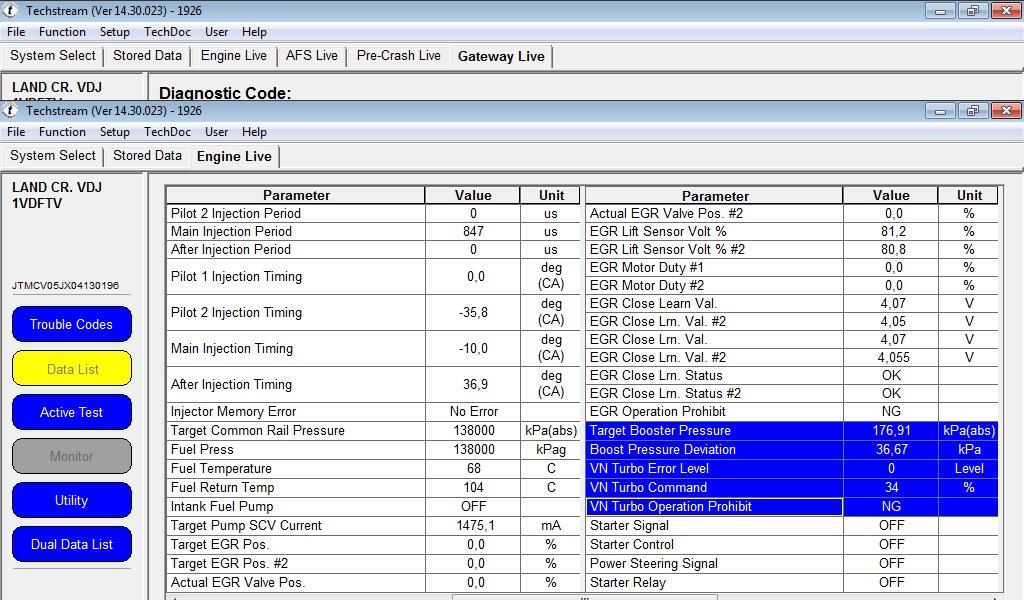Click Techstream app icon in back title bar
This screenshot has height=600, width=1024.
(10, 10)
